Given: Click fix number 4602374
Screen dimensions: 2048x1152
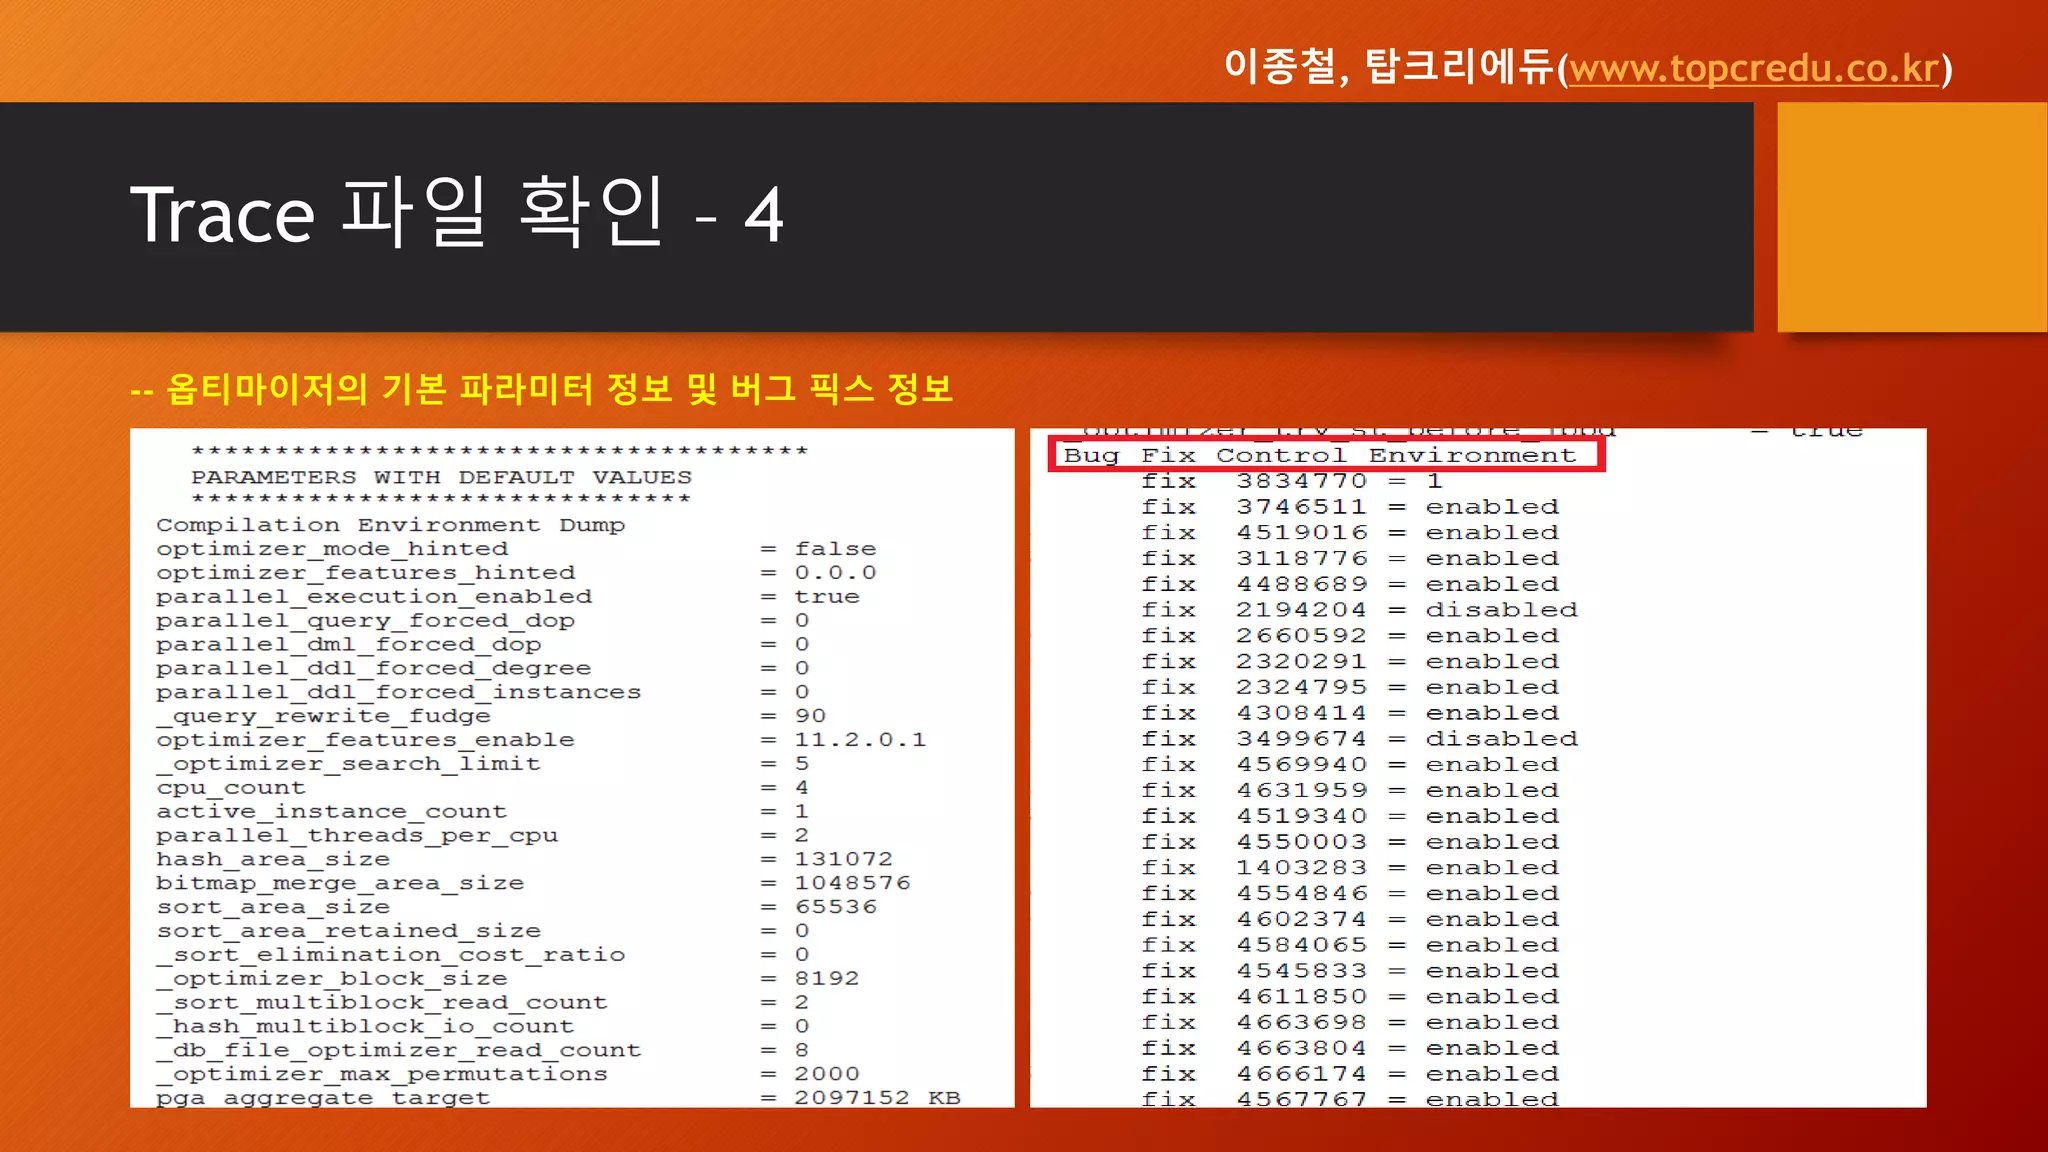Looking at the screenshot, I should (x=1302, y=920).
